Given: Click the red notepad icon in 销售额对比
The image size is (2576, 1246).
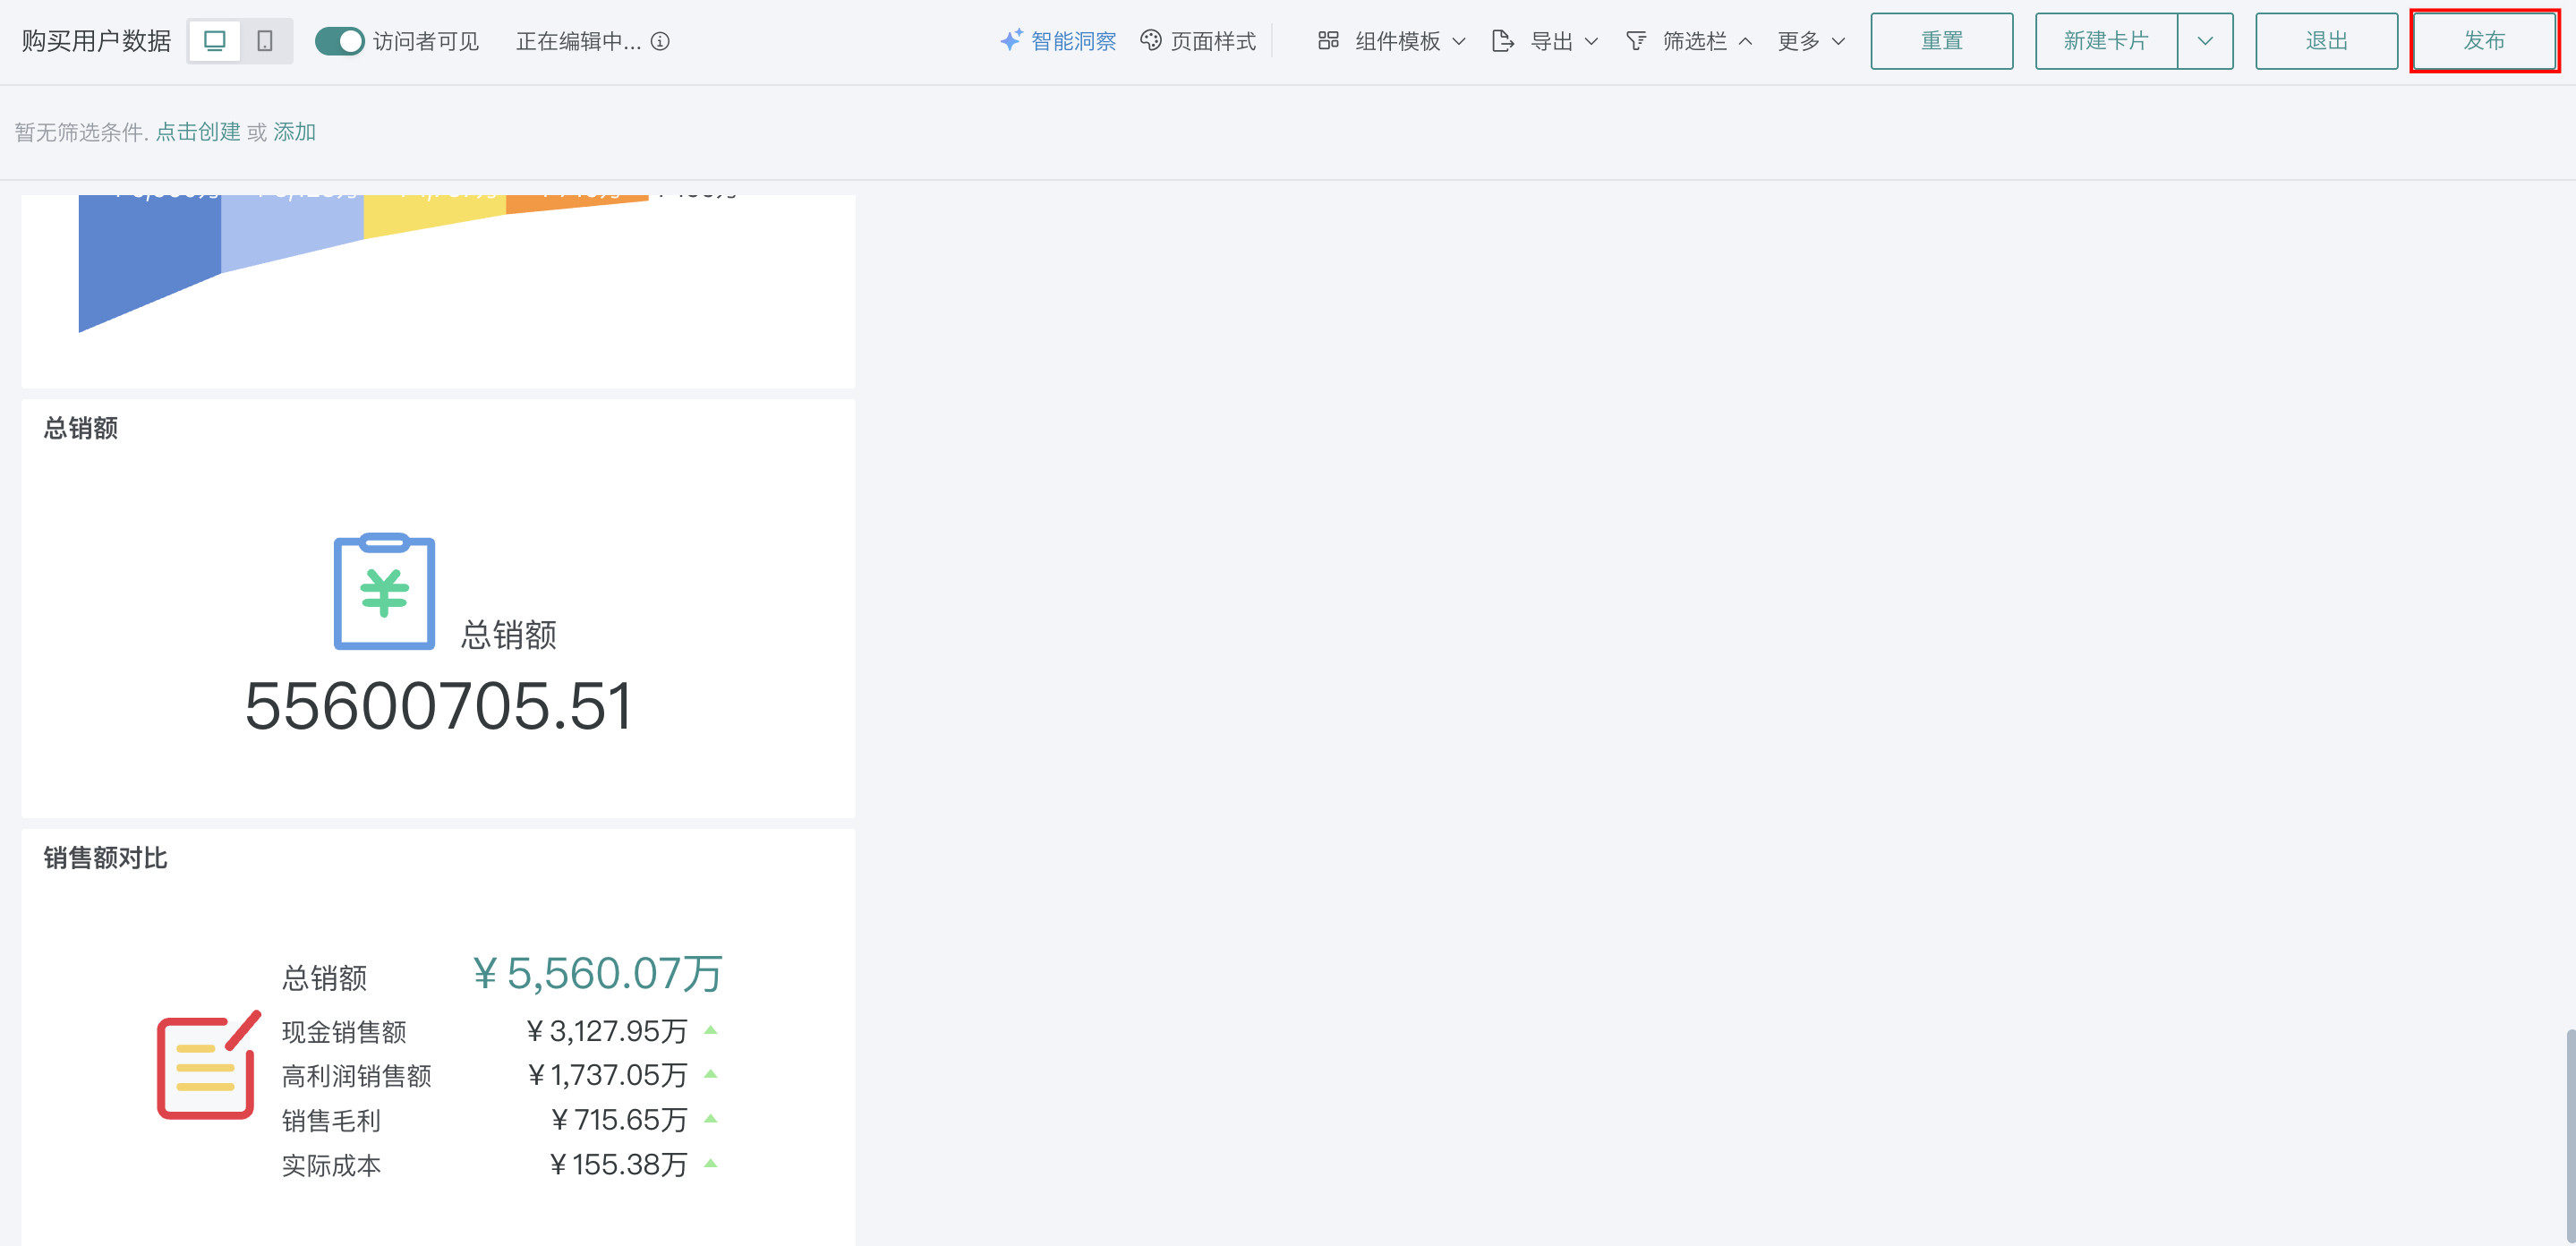Looking at the screenshot, I should point(208,1066).
